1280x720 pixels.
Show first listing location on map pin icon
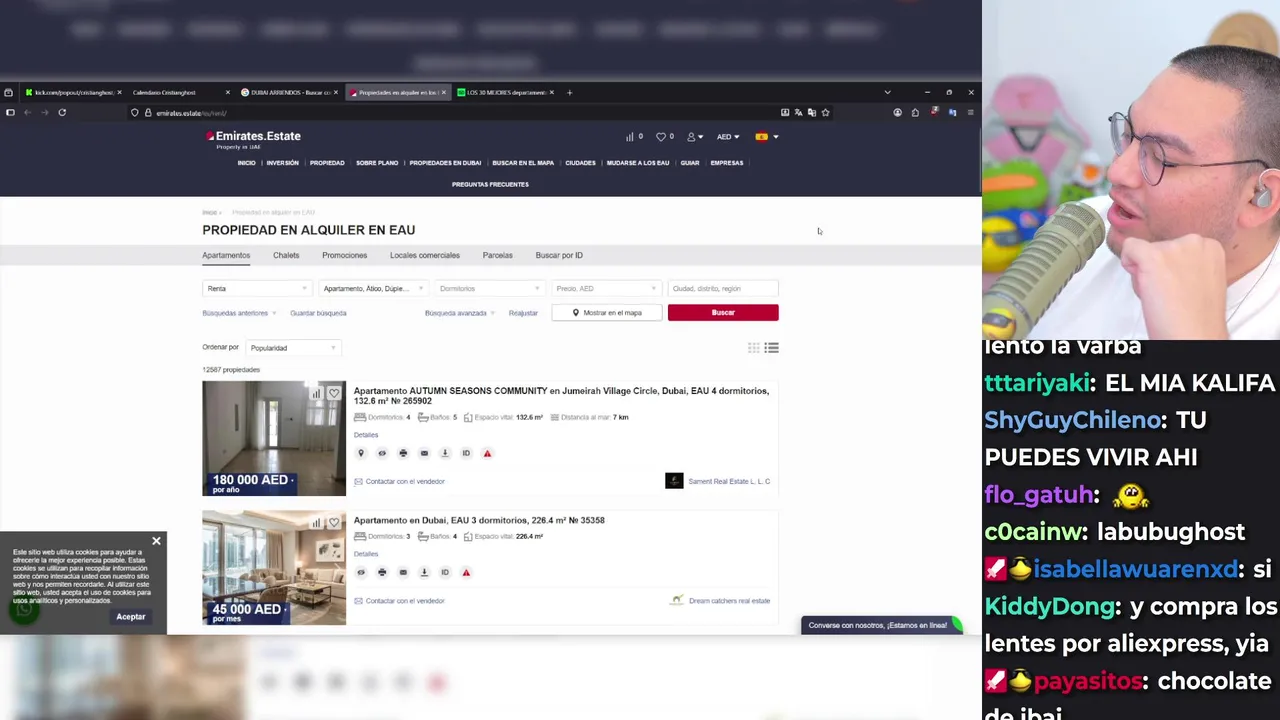point(361,453)
